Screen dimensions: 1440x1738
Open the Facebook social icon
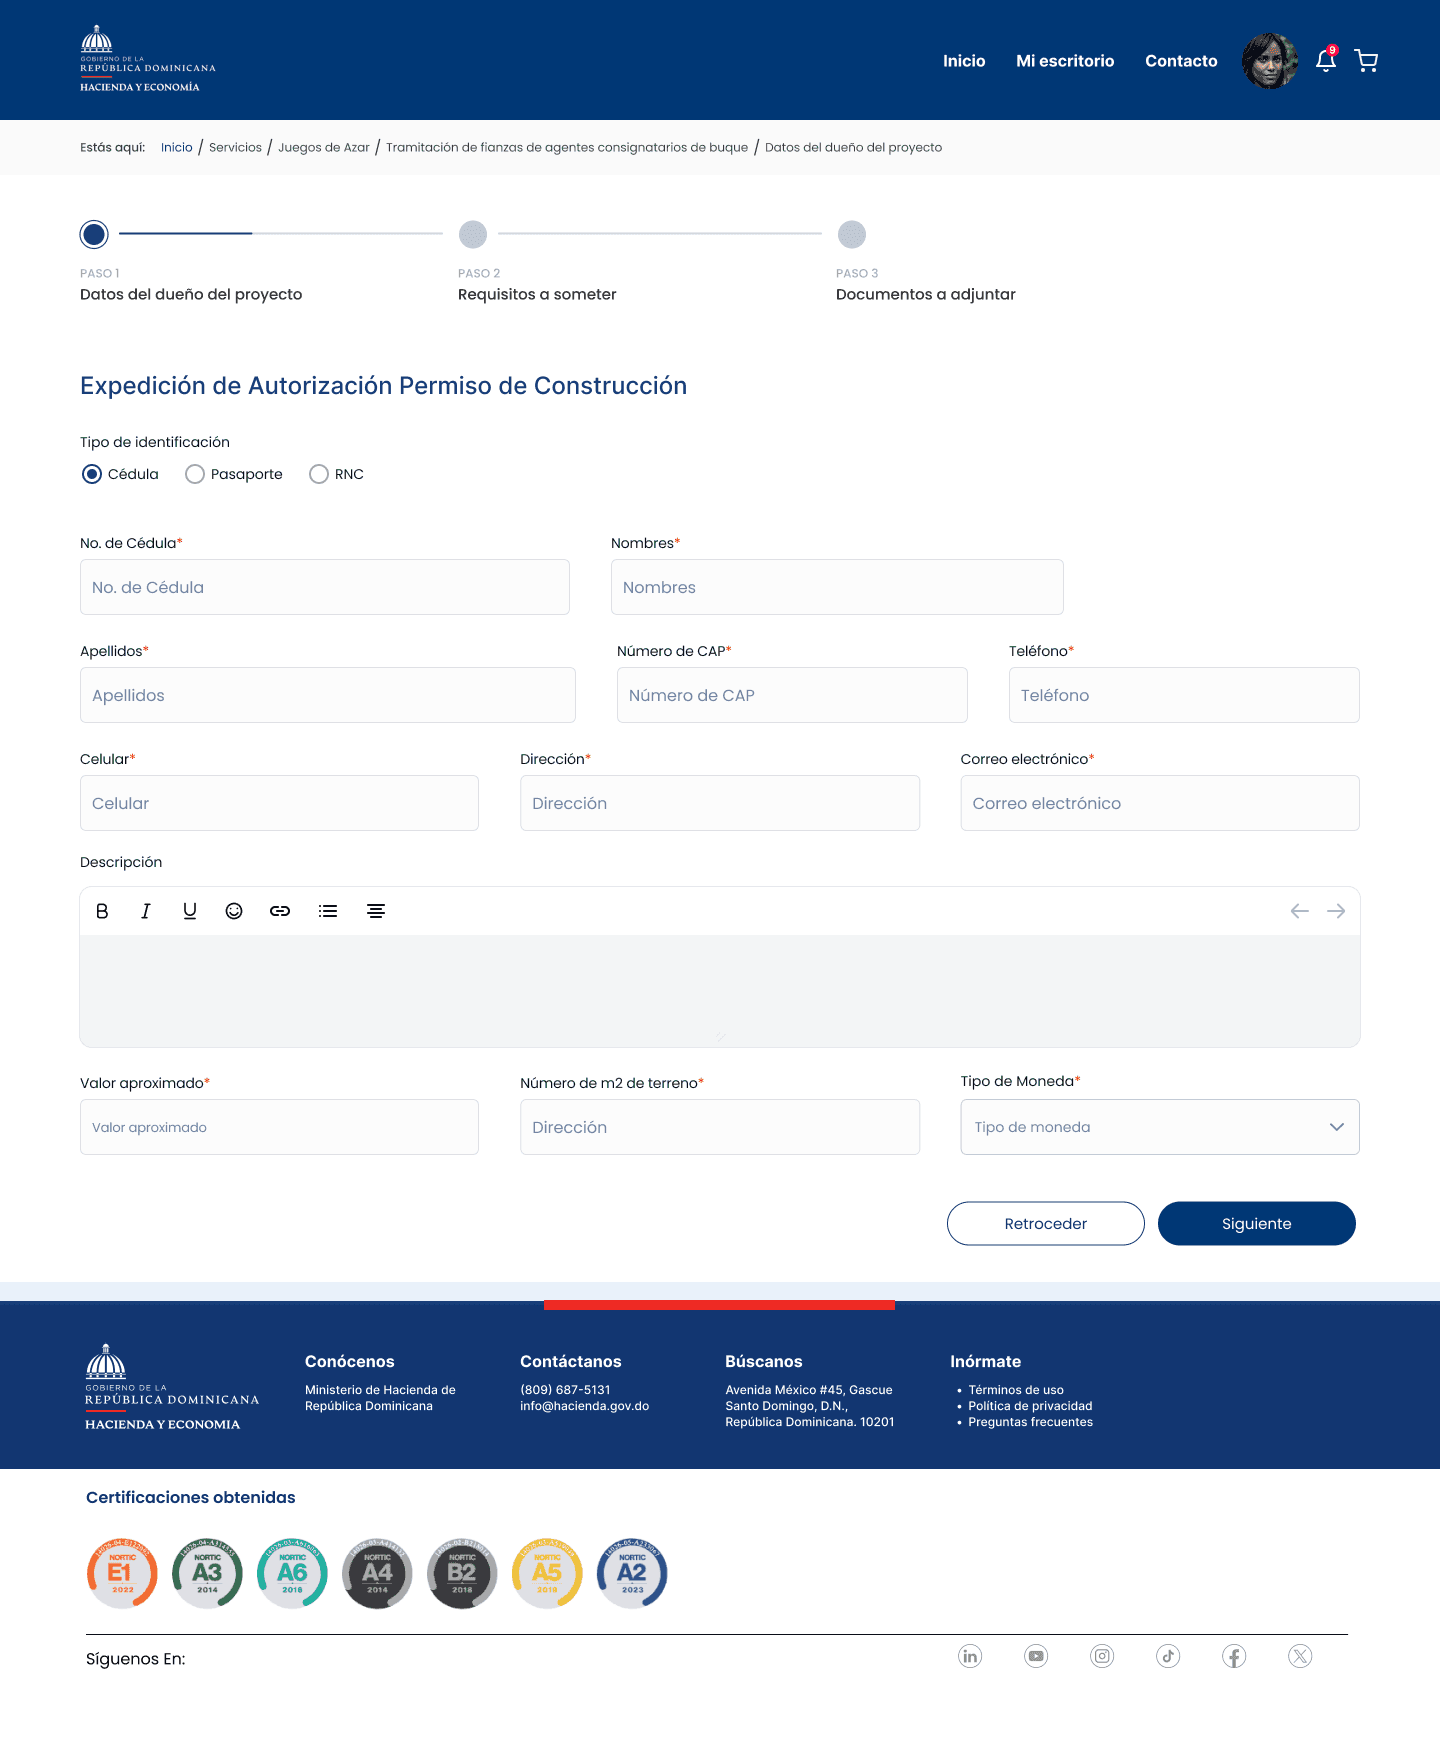[x=1234, y=1656]
